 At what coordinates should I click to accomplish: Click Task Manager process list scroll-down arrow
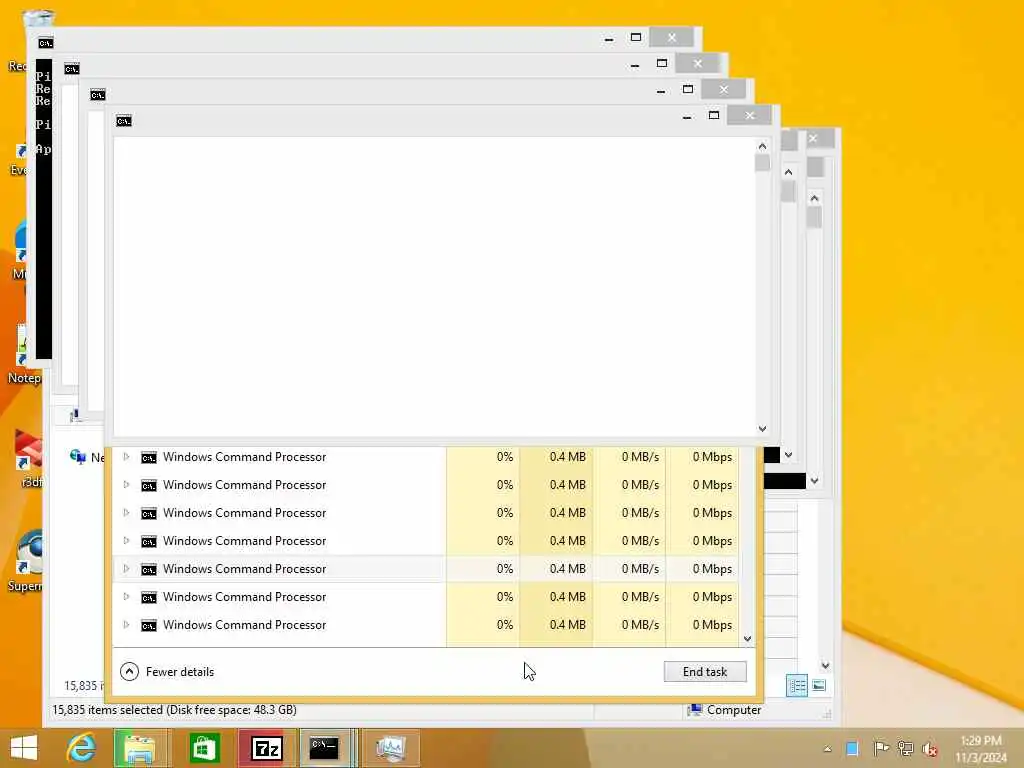pyautogui.click(x=748, y=639)
